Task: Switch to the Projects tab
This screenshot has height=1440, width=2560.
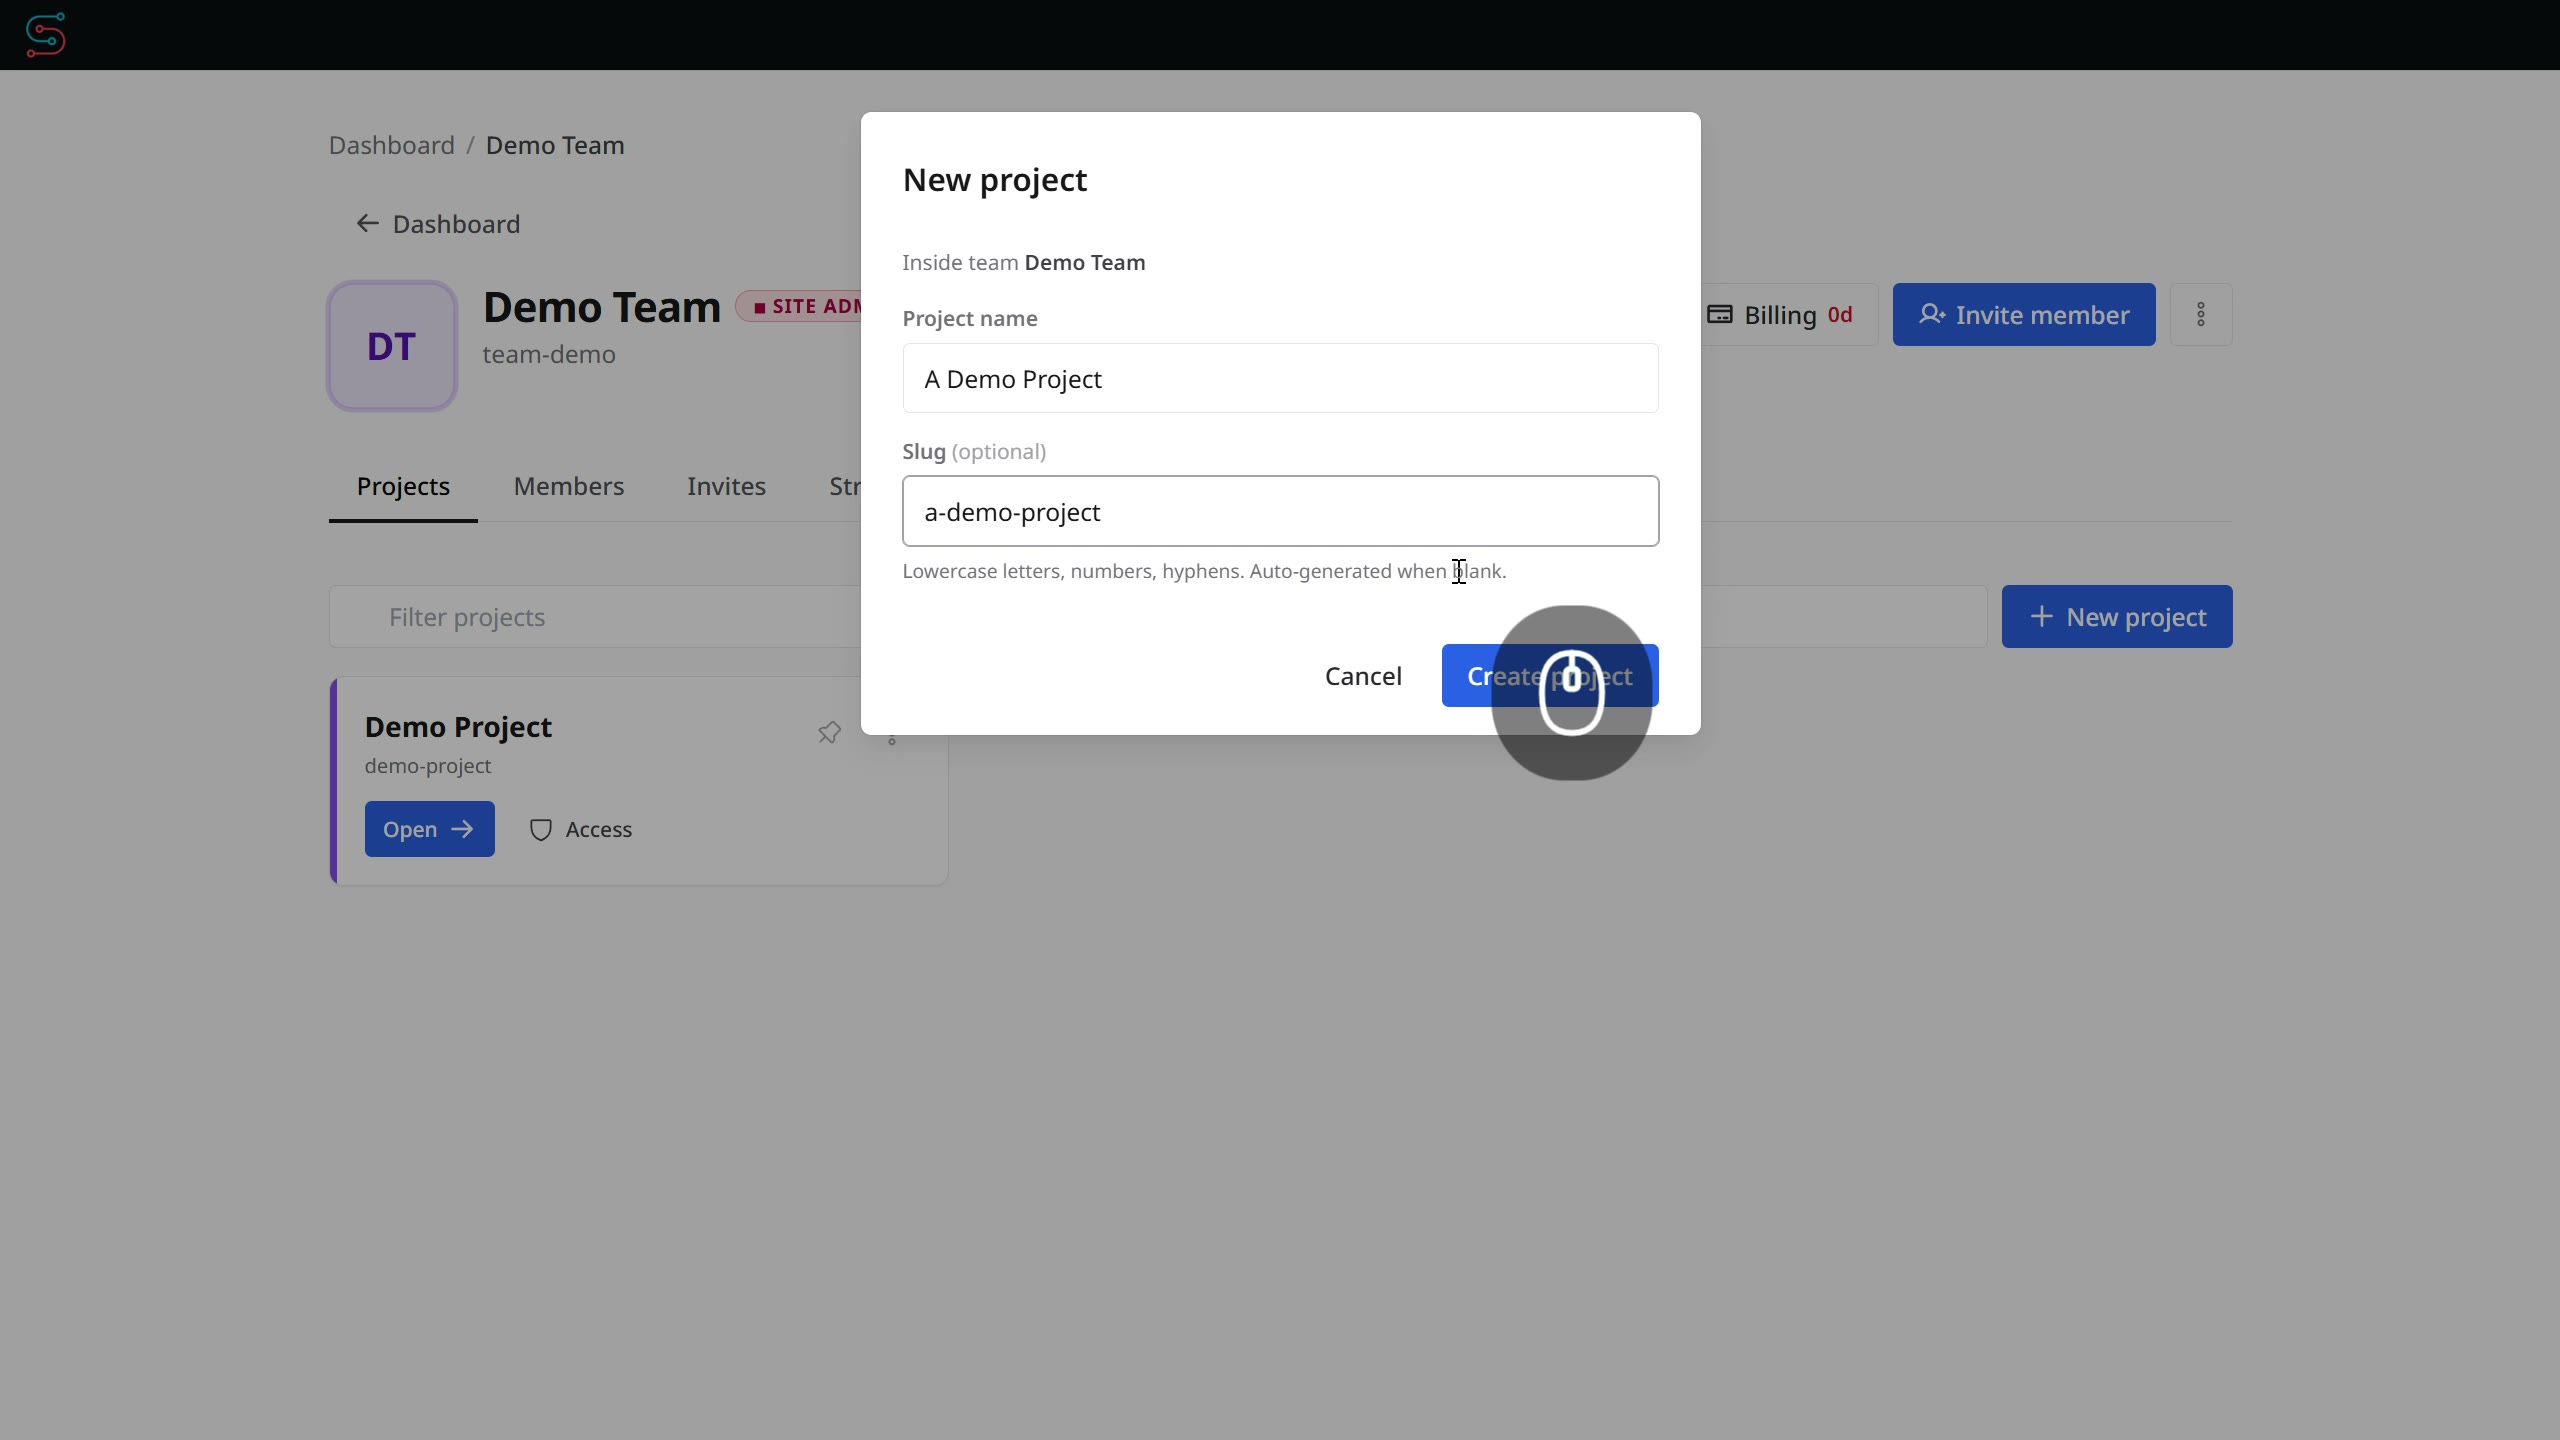Action: click(403, 487)
